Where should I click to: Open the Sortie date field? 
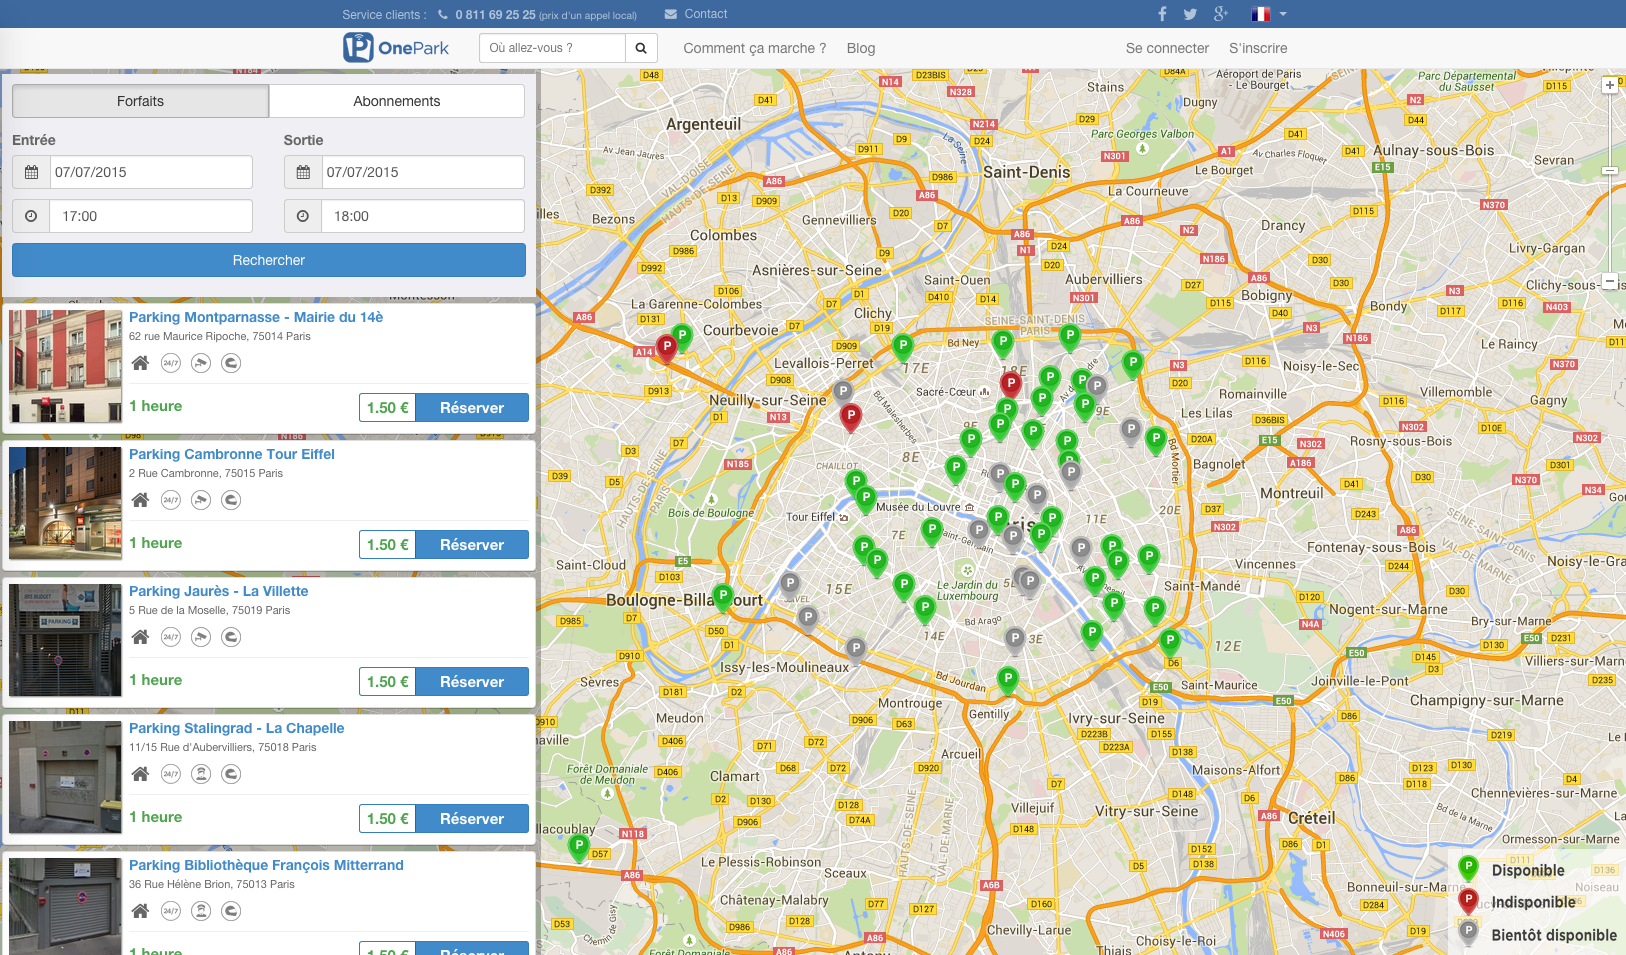(422, 172)
